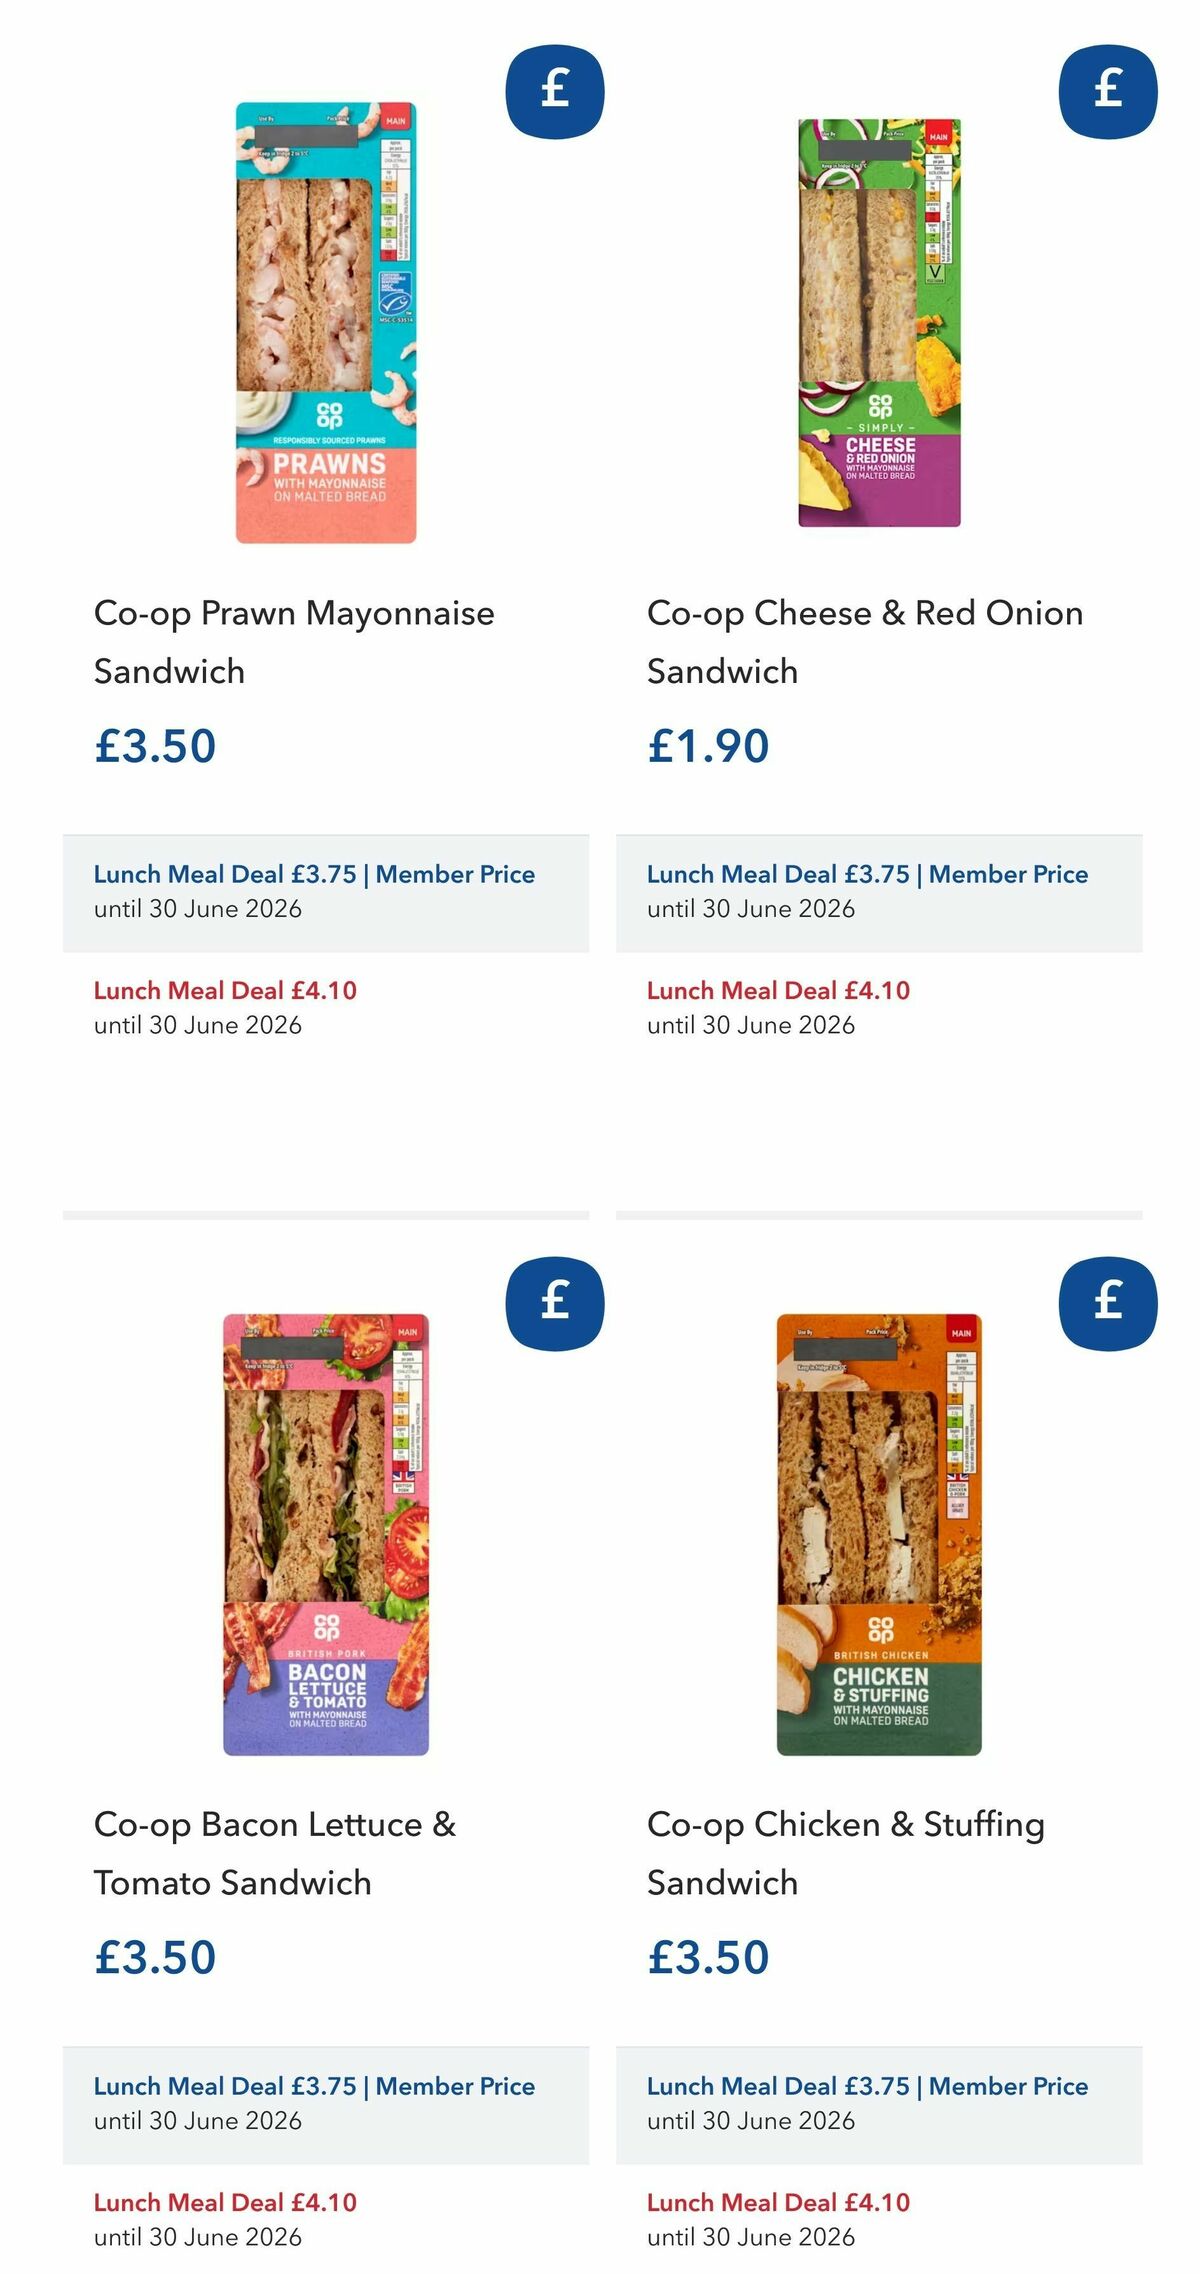Screen dimensions: 1200x2274
Task: Select the £3.50 price of the Prawn Sandwich
Action: pos(154,746)
